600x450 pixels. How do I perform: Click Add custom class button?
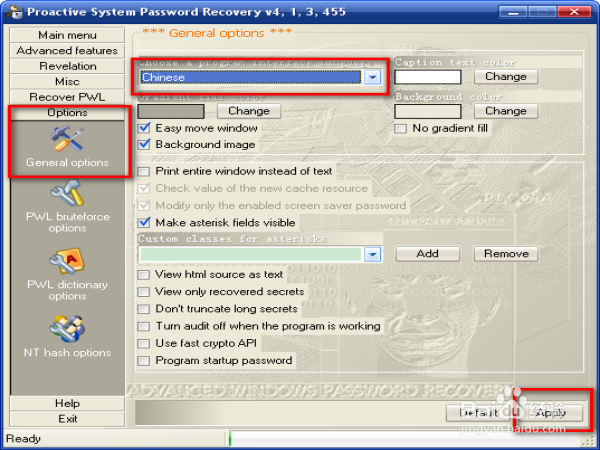point(428,254)
